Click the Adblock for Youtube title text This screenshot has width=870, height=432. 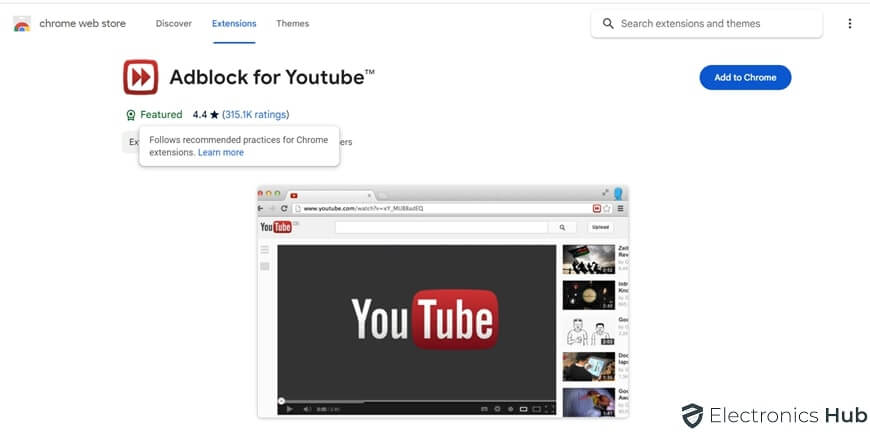[272, 77]
